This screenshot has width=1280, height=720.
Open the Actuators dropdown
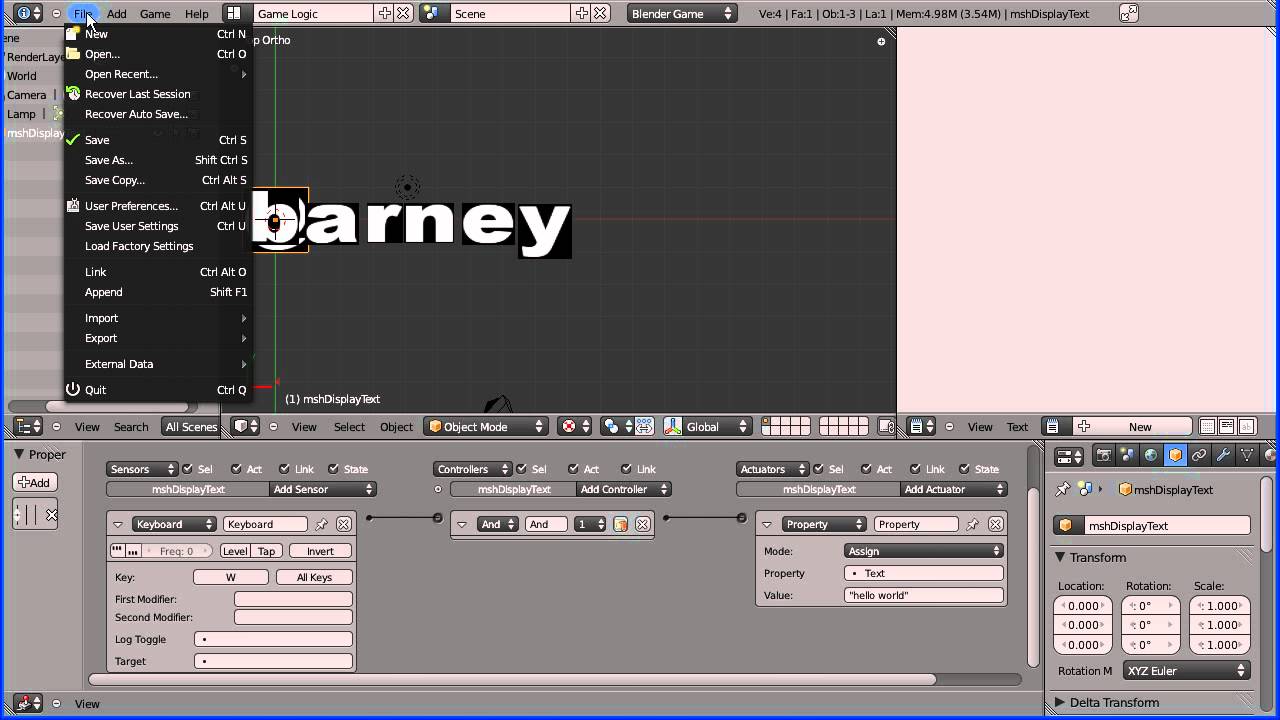coord(772,469)
